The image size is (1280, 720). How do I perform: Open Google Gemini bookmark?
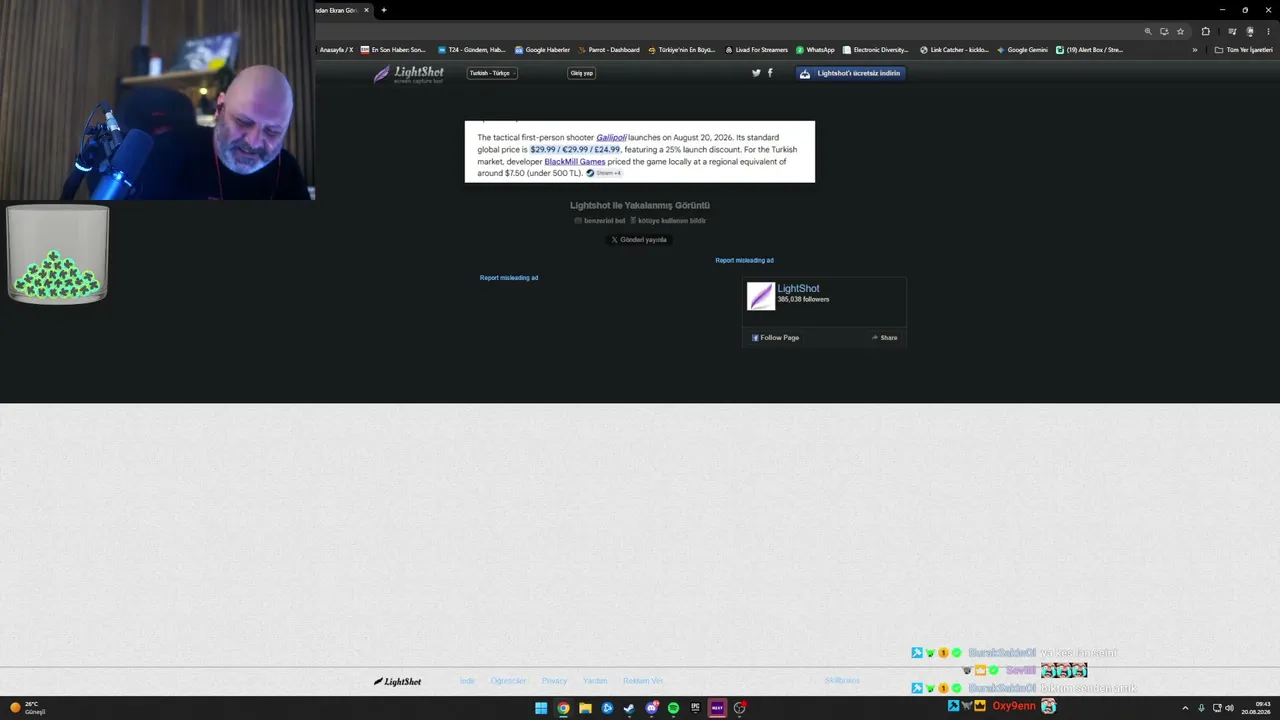pyautogui.click(x=1022, y=50)
